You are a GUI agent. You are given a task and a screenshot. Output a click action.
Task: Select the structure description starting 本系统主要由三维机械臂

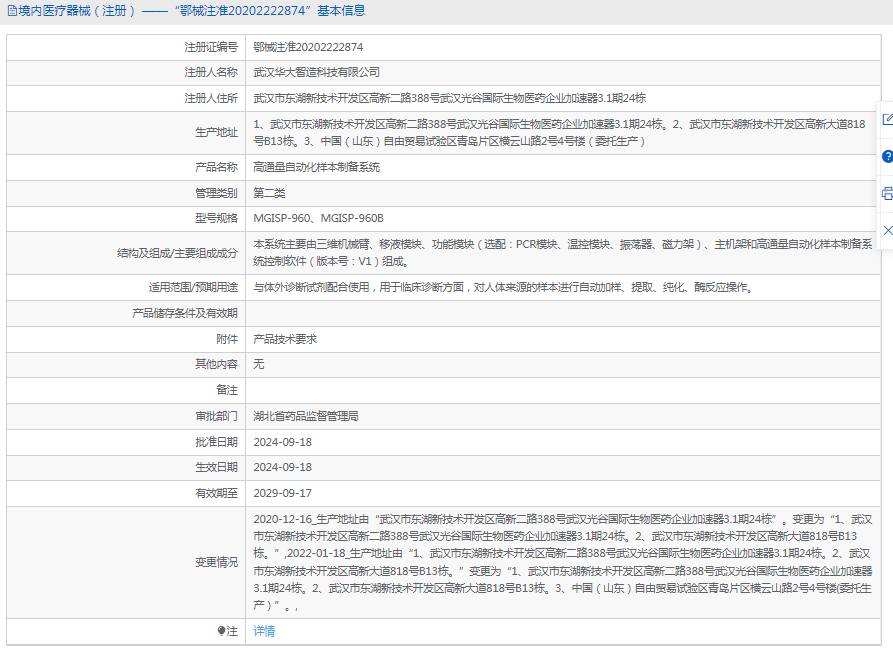[563, 253]
